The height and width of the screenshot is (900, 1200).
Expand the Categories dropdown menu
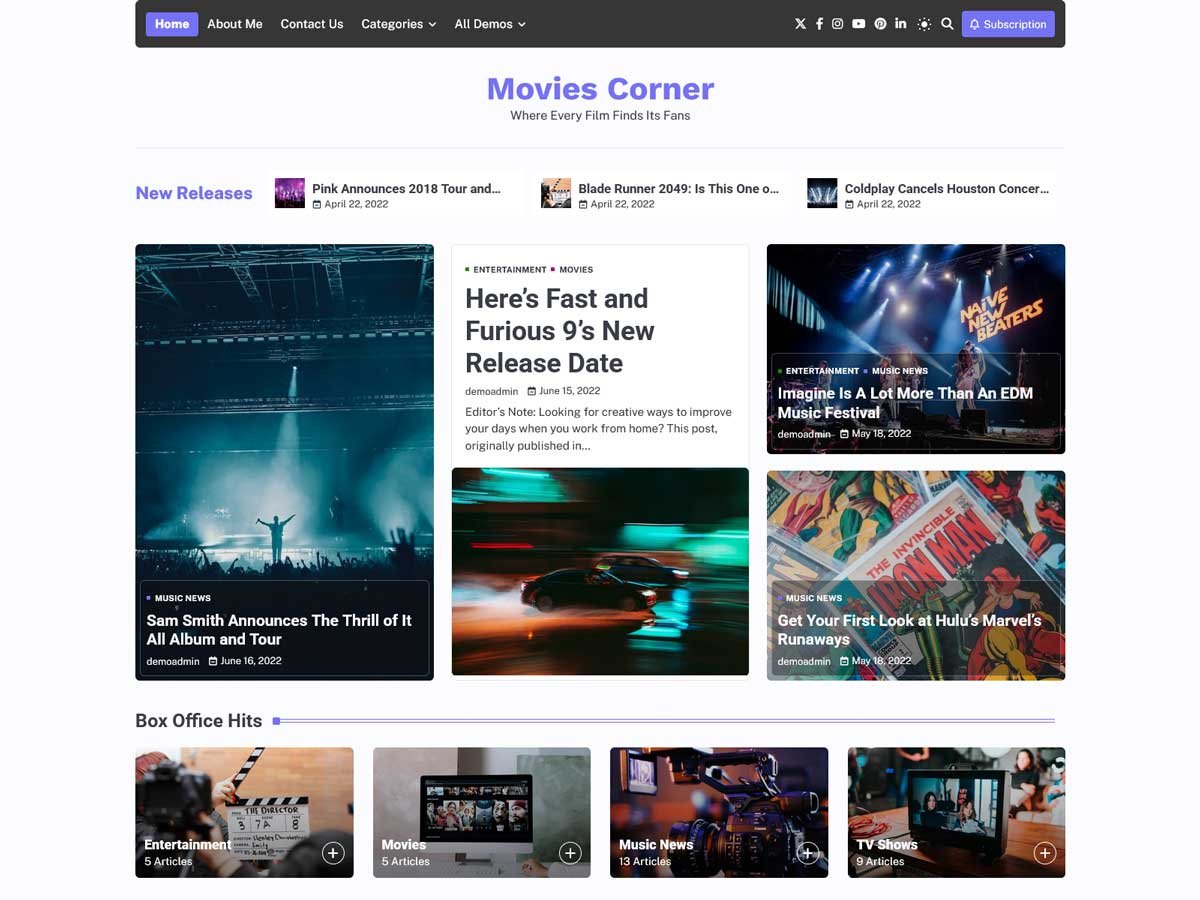[398, 24]
